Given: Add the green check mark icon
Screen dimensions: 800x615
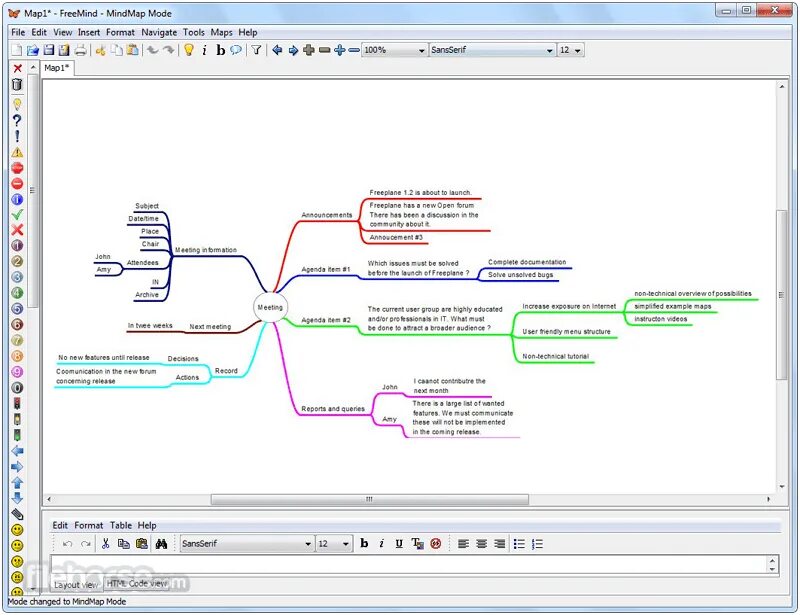Looking at the screenshot, I should [x=17, y=215].
